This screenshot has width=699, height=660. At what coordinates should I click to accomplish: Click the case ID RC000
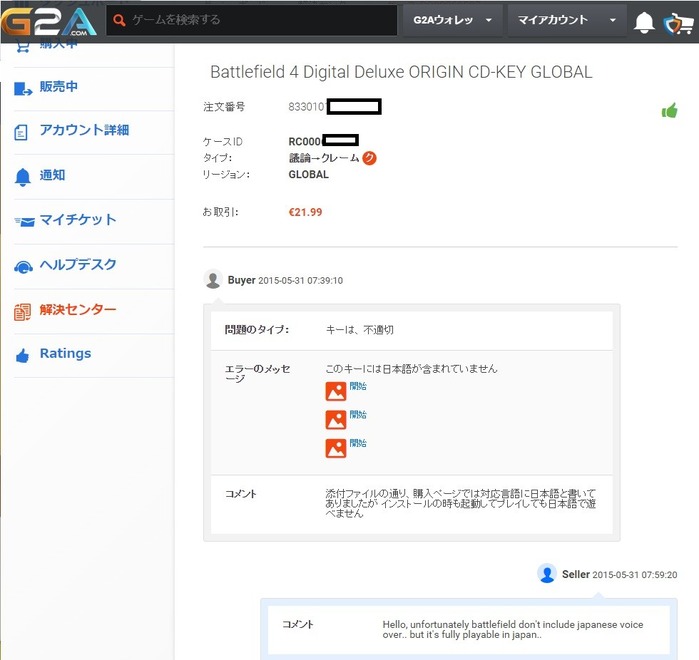[305, 141]
